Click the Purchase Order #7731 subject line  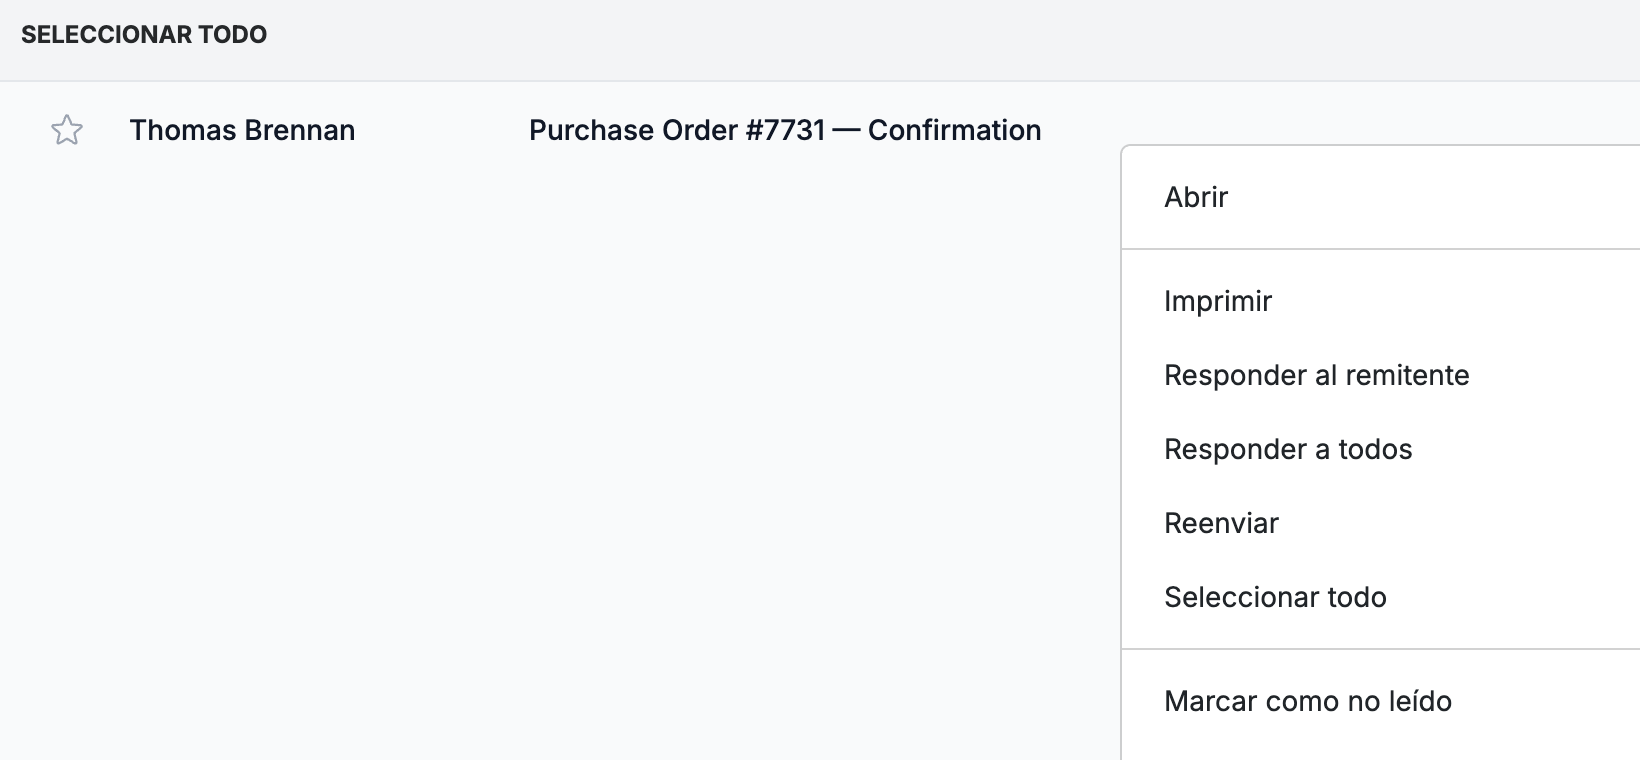[785, 130]
